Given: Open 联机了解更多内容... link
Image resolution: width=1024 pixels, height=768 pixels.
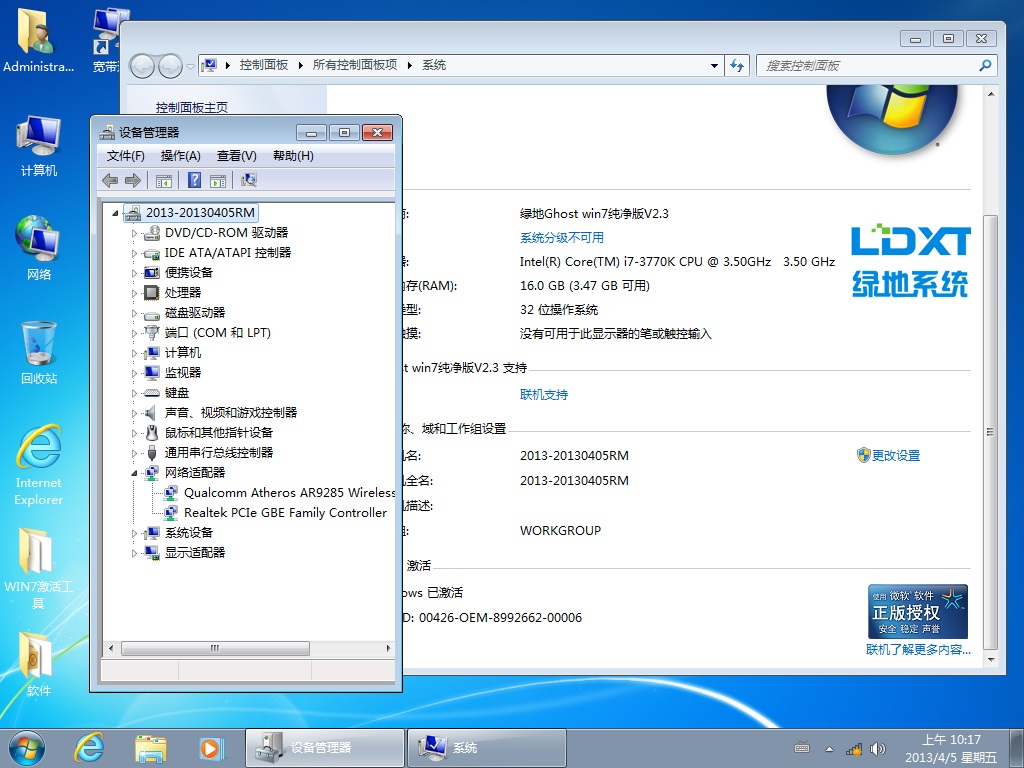Looking at the screenshot, I should [918, 649].
